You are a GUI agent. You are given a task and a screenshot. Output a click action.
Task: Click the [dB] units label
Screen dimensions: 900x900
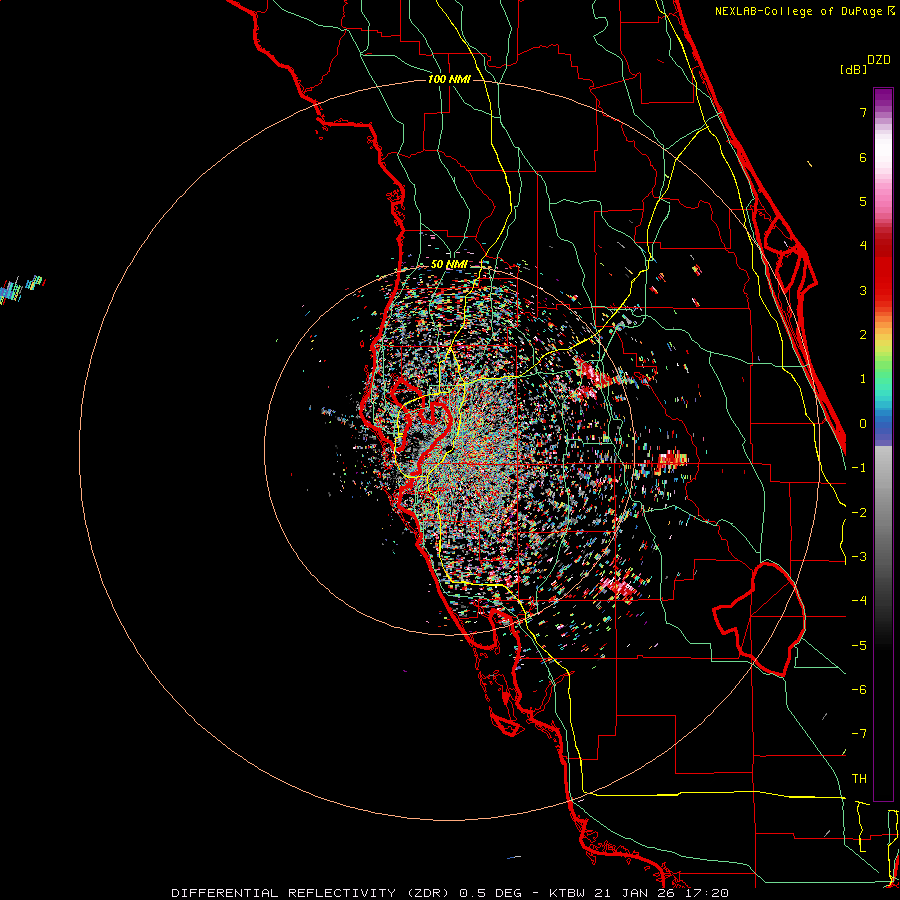[x=853, y=69]
